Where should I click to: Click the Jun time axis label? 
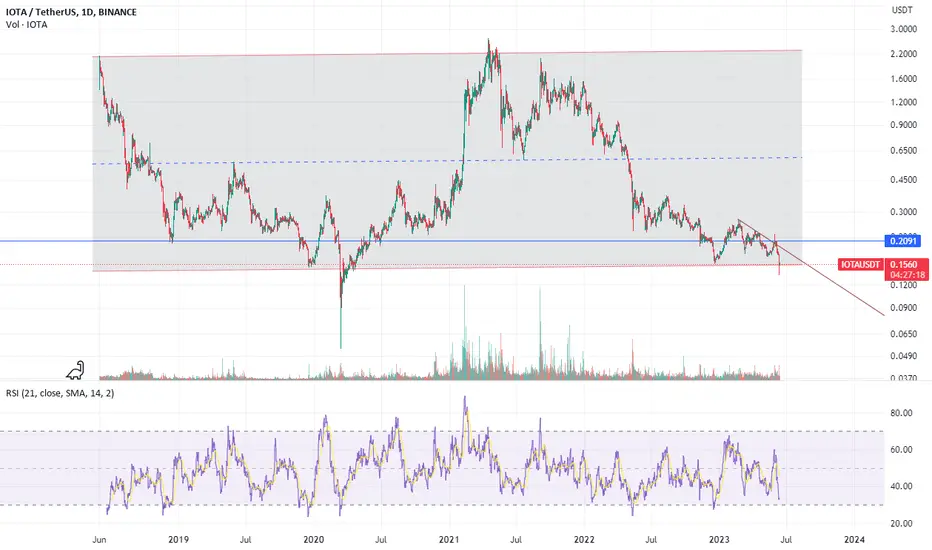99,540
